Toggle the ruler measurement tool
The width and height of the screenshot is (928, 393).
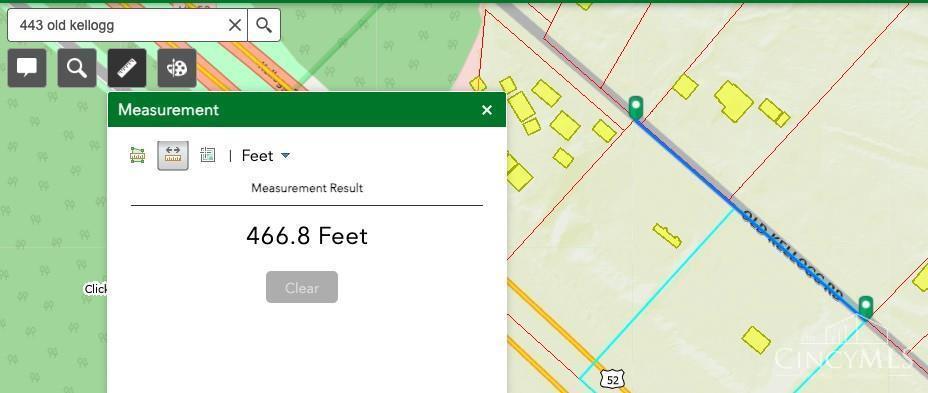pos(127,68)
